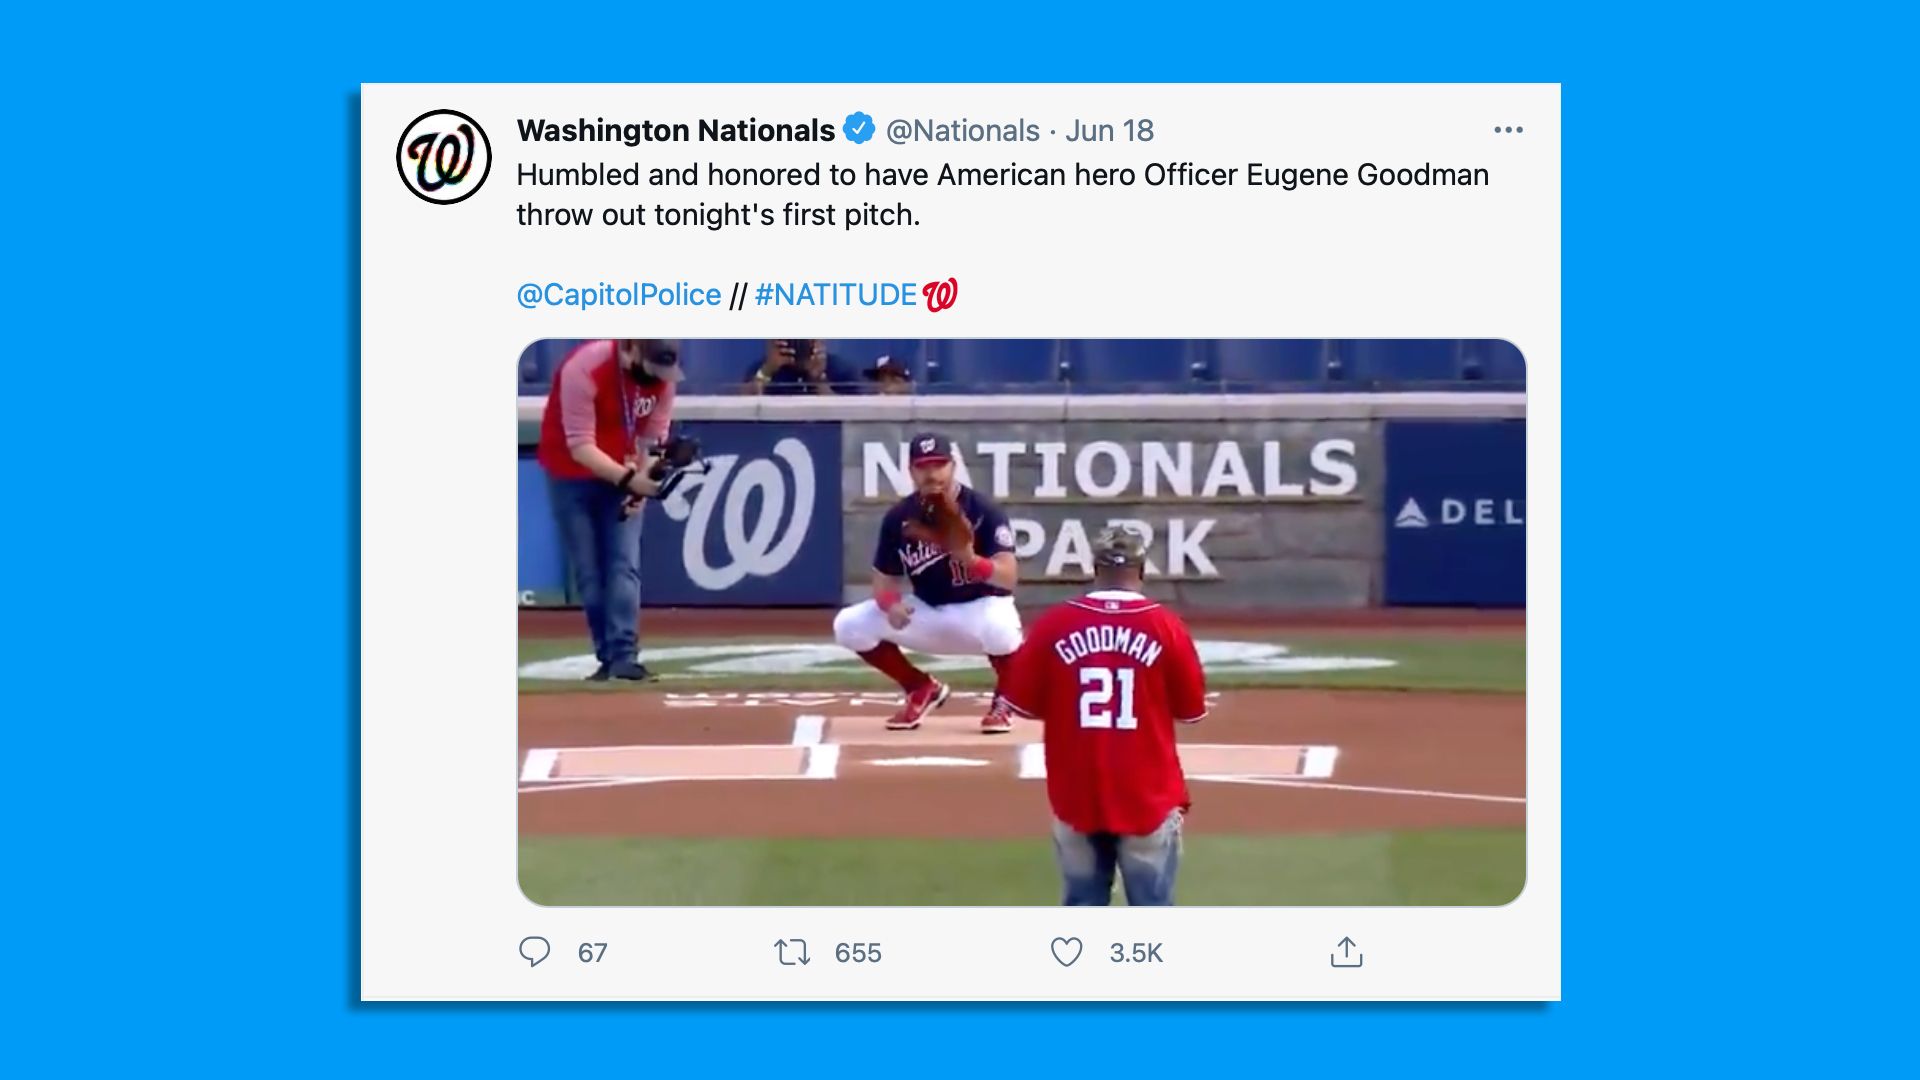This screenshot has height=1080, width=1920.
Task: Click the share upload icon
Action: pyautogui.click(x=1348, y=953)
